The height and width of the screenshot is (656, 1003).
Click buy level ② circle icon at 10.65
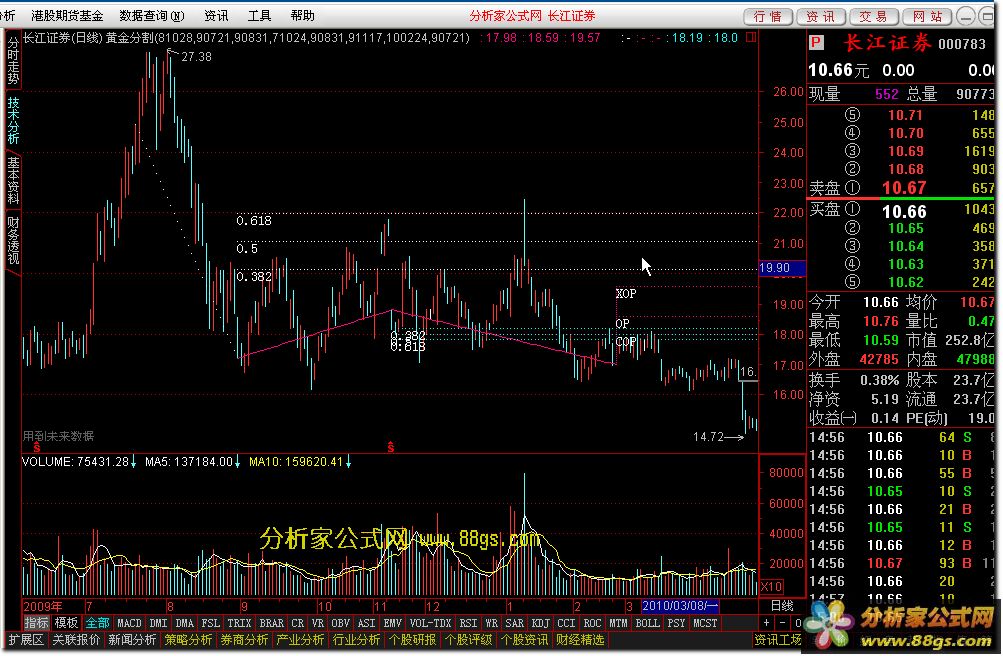(852, 228)
